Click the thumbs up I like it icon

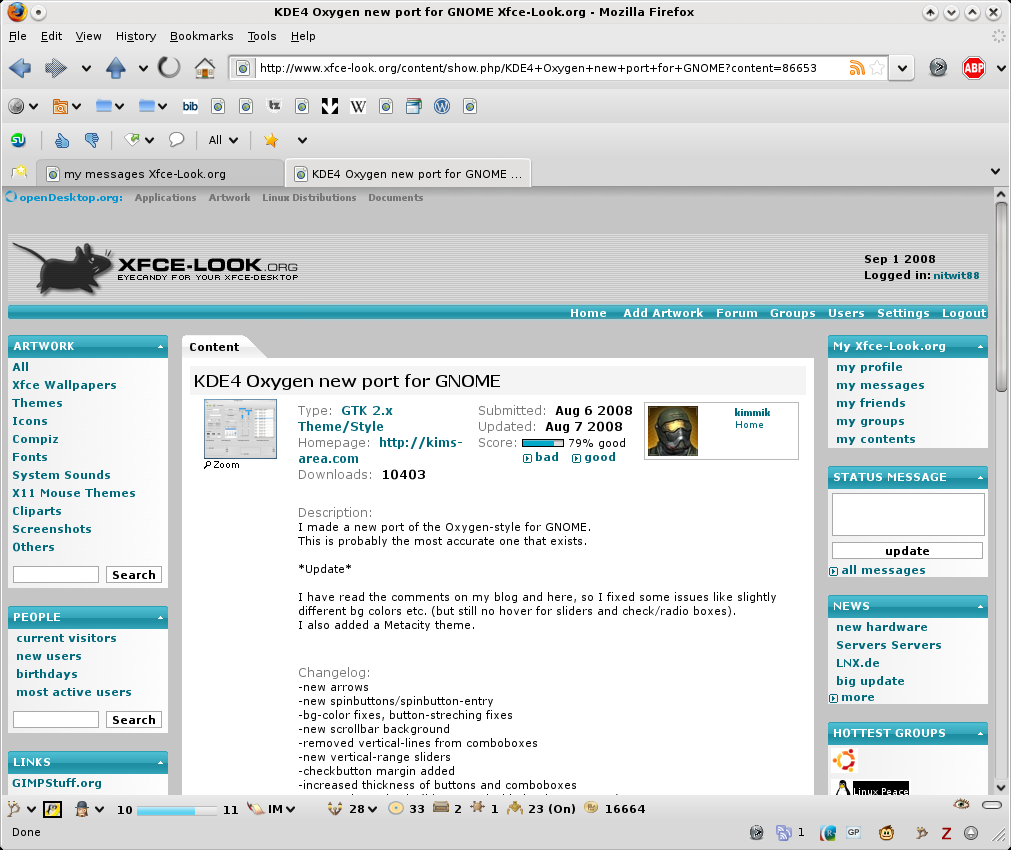click(62, 140)
